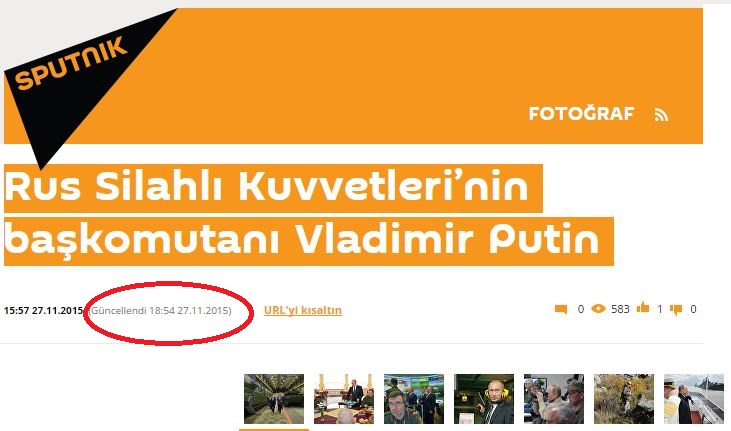This screenshot has height=431, width=731.
Task: Select the first thumbnail with tanks hangar
Action: 274,398
